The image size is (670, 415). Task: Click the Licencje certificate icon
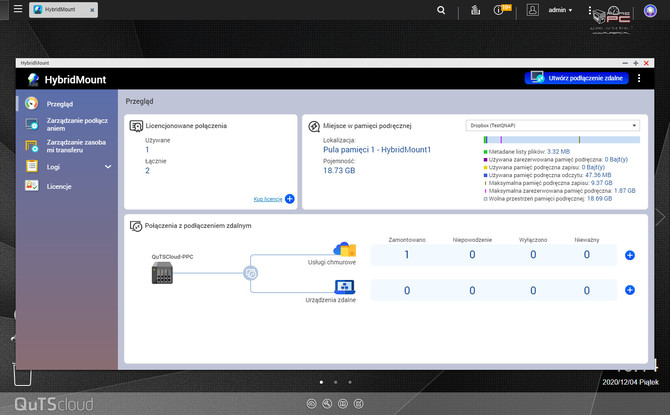[32, 185]
